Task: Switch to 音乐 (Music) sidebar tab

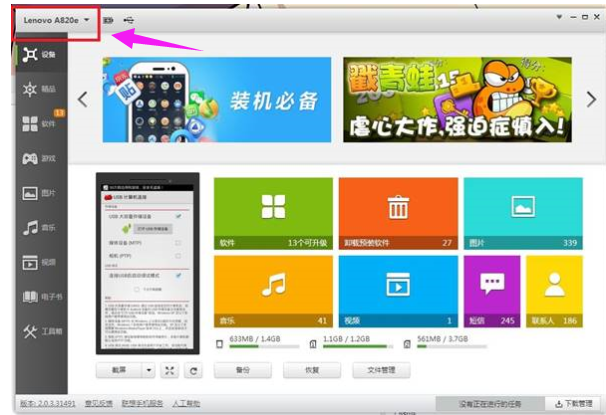Action: point(39,227)
